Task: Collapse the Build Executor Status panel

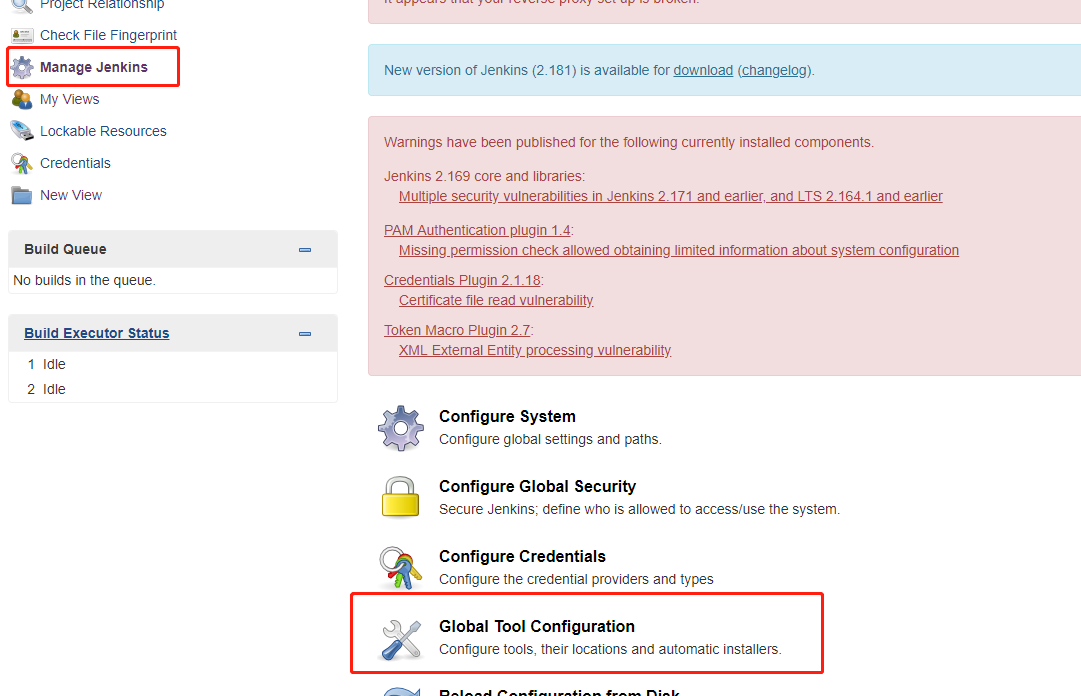Action: 305,334
